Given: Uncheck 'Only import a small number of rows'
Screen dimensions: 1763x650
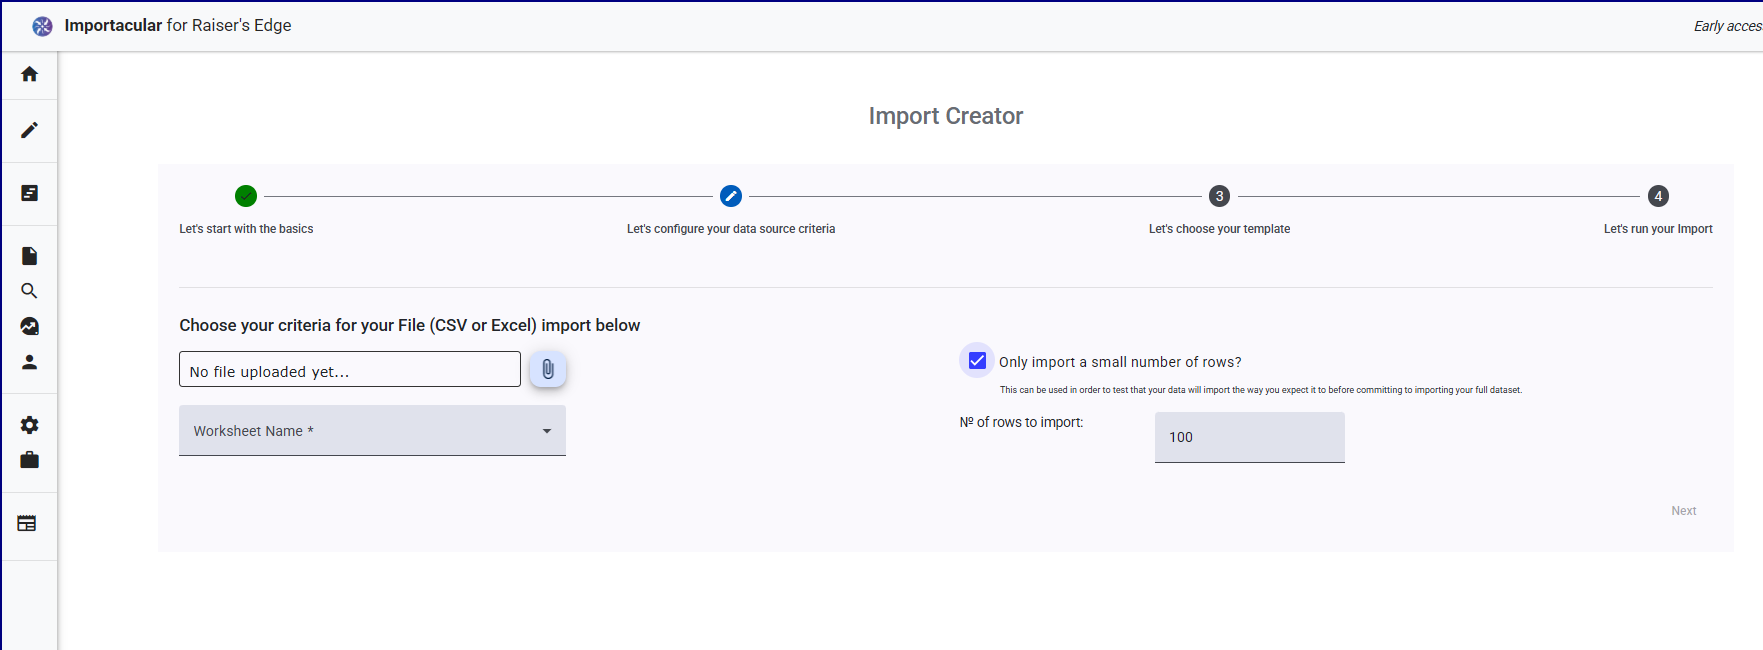Looking at the screenshot, I should pos(977,361).
